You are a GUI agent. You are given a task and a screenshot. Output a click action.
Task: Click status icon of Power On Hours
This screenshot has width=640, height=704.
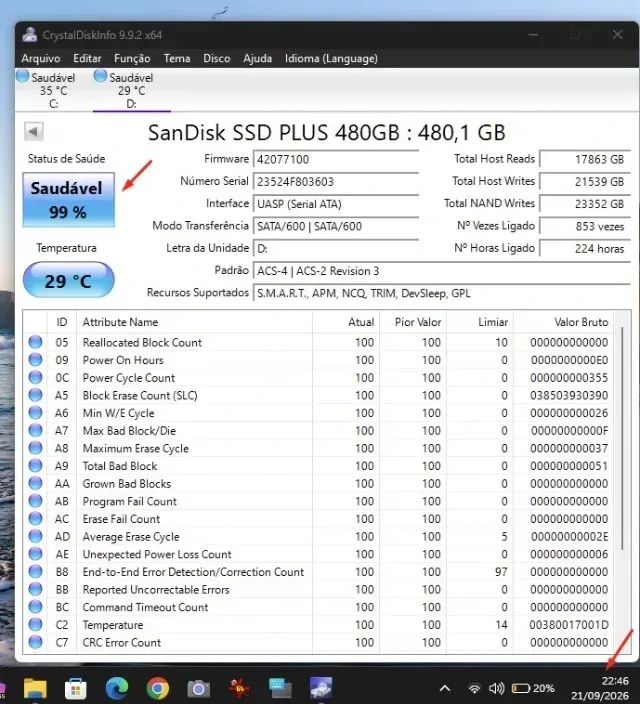35,360
